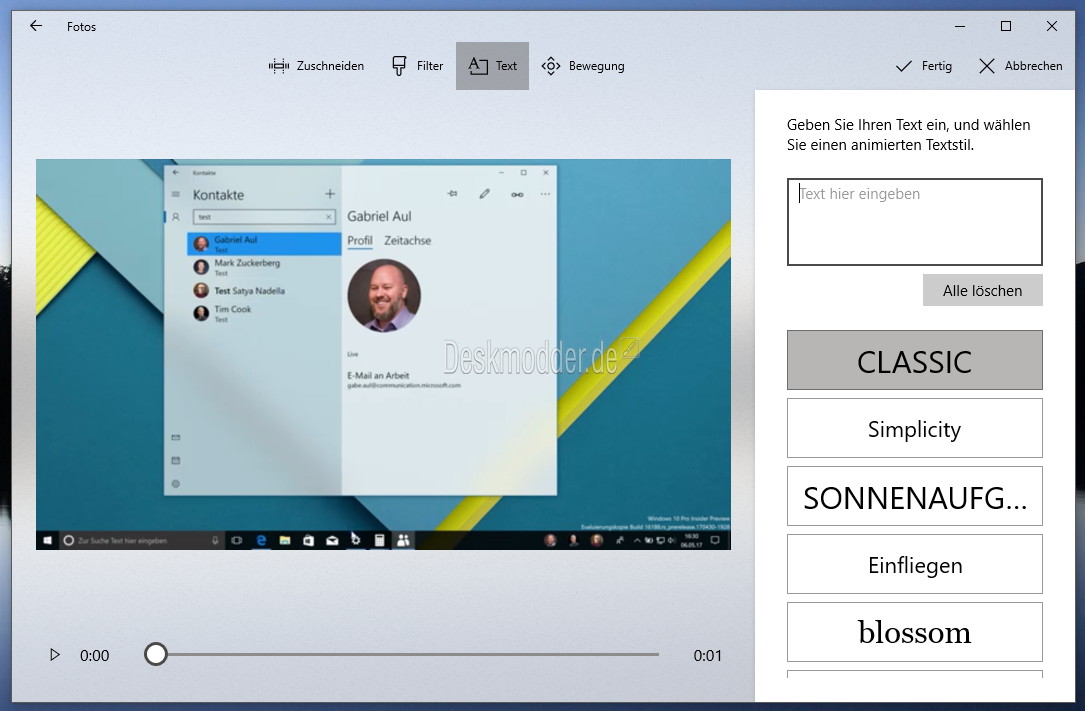Play the video preview
This screenshot has height=711, width=1085.
tap(55, 654)
